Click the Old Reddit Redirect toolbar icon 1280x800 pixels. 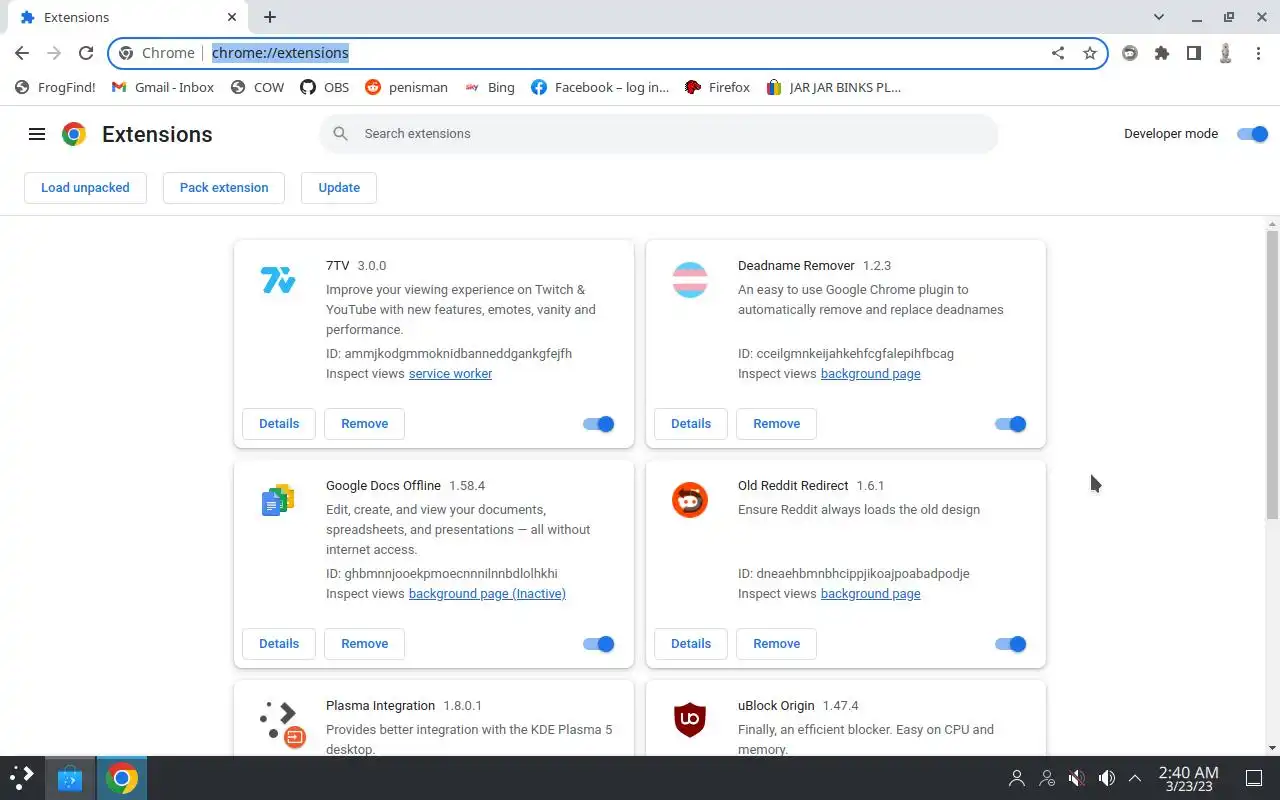click(1130, 53)
